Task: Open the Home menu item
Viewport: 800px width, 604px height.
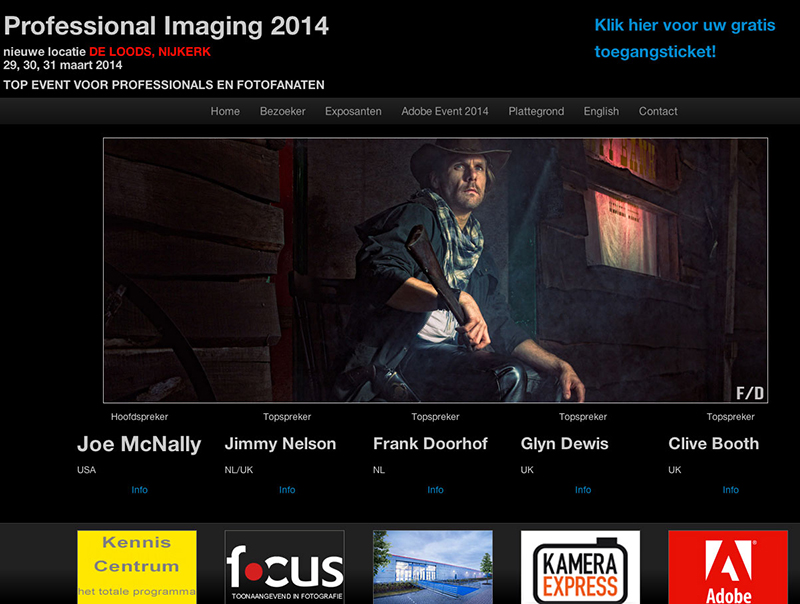Action: [x=225, y=111]
